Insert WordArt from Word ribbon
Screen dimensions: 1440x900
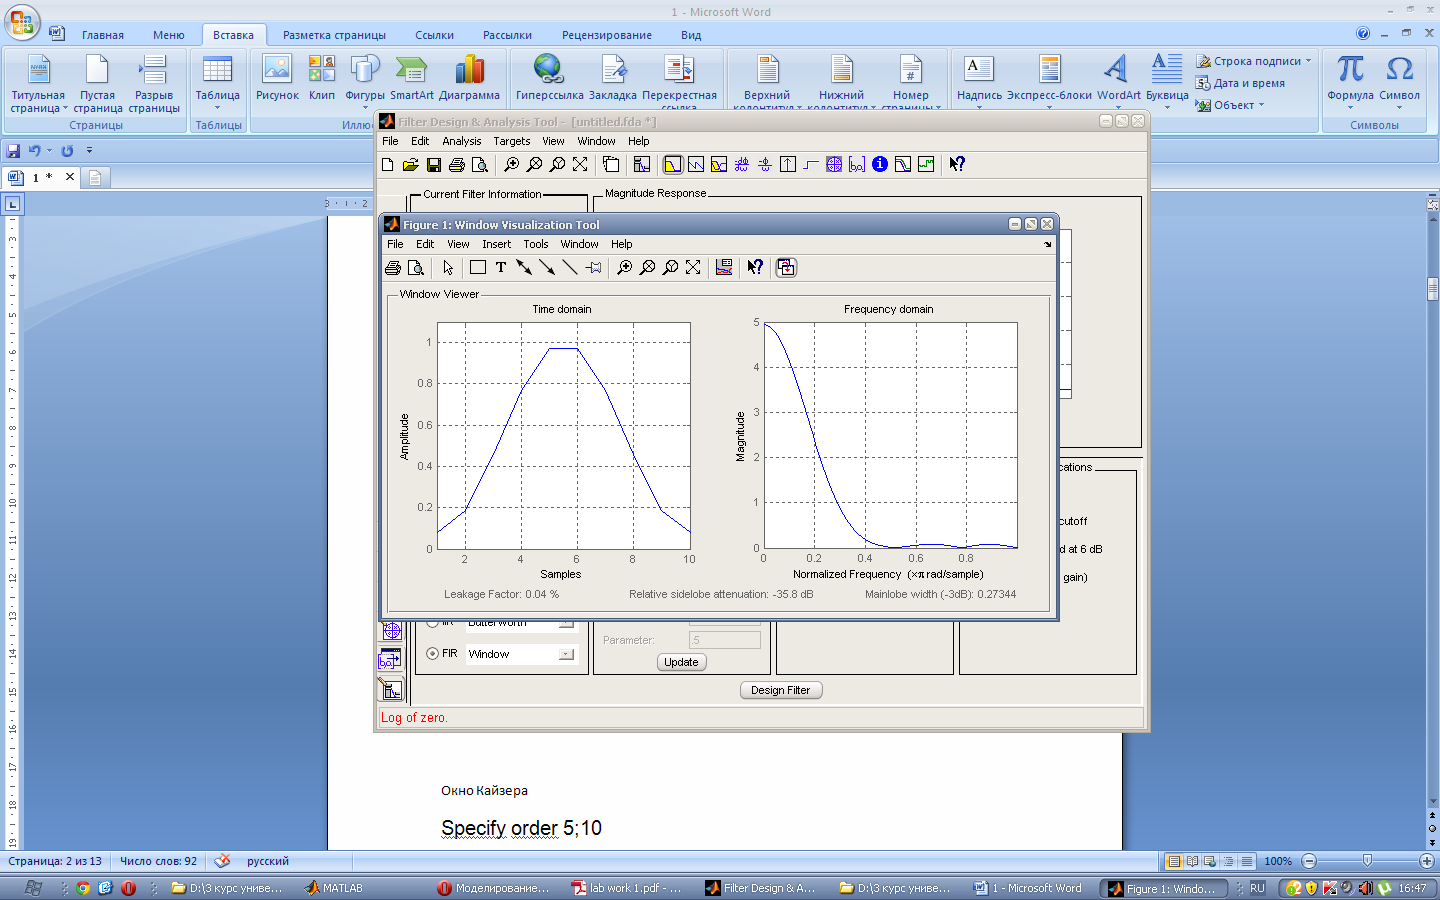click(x=1118, y=80)
